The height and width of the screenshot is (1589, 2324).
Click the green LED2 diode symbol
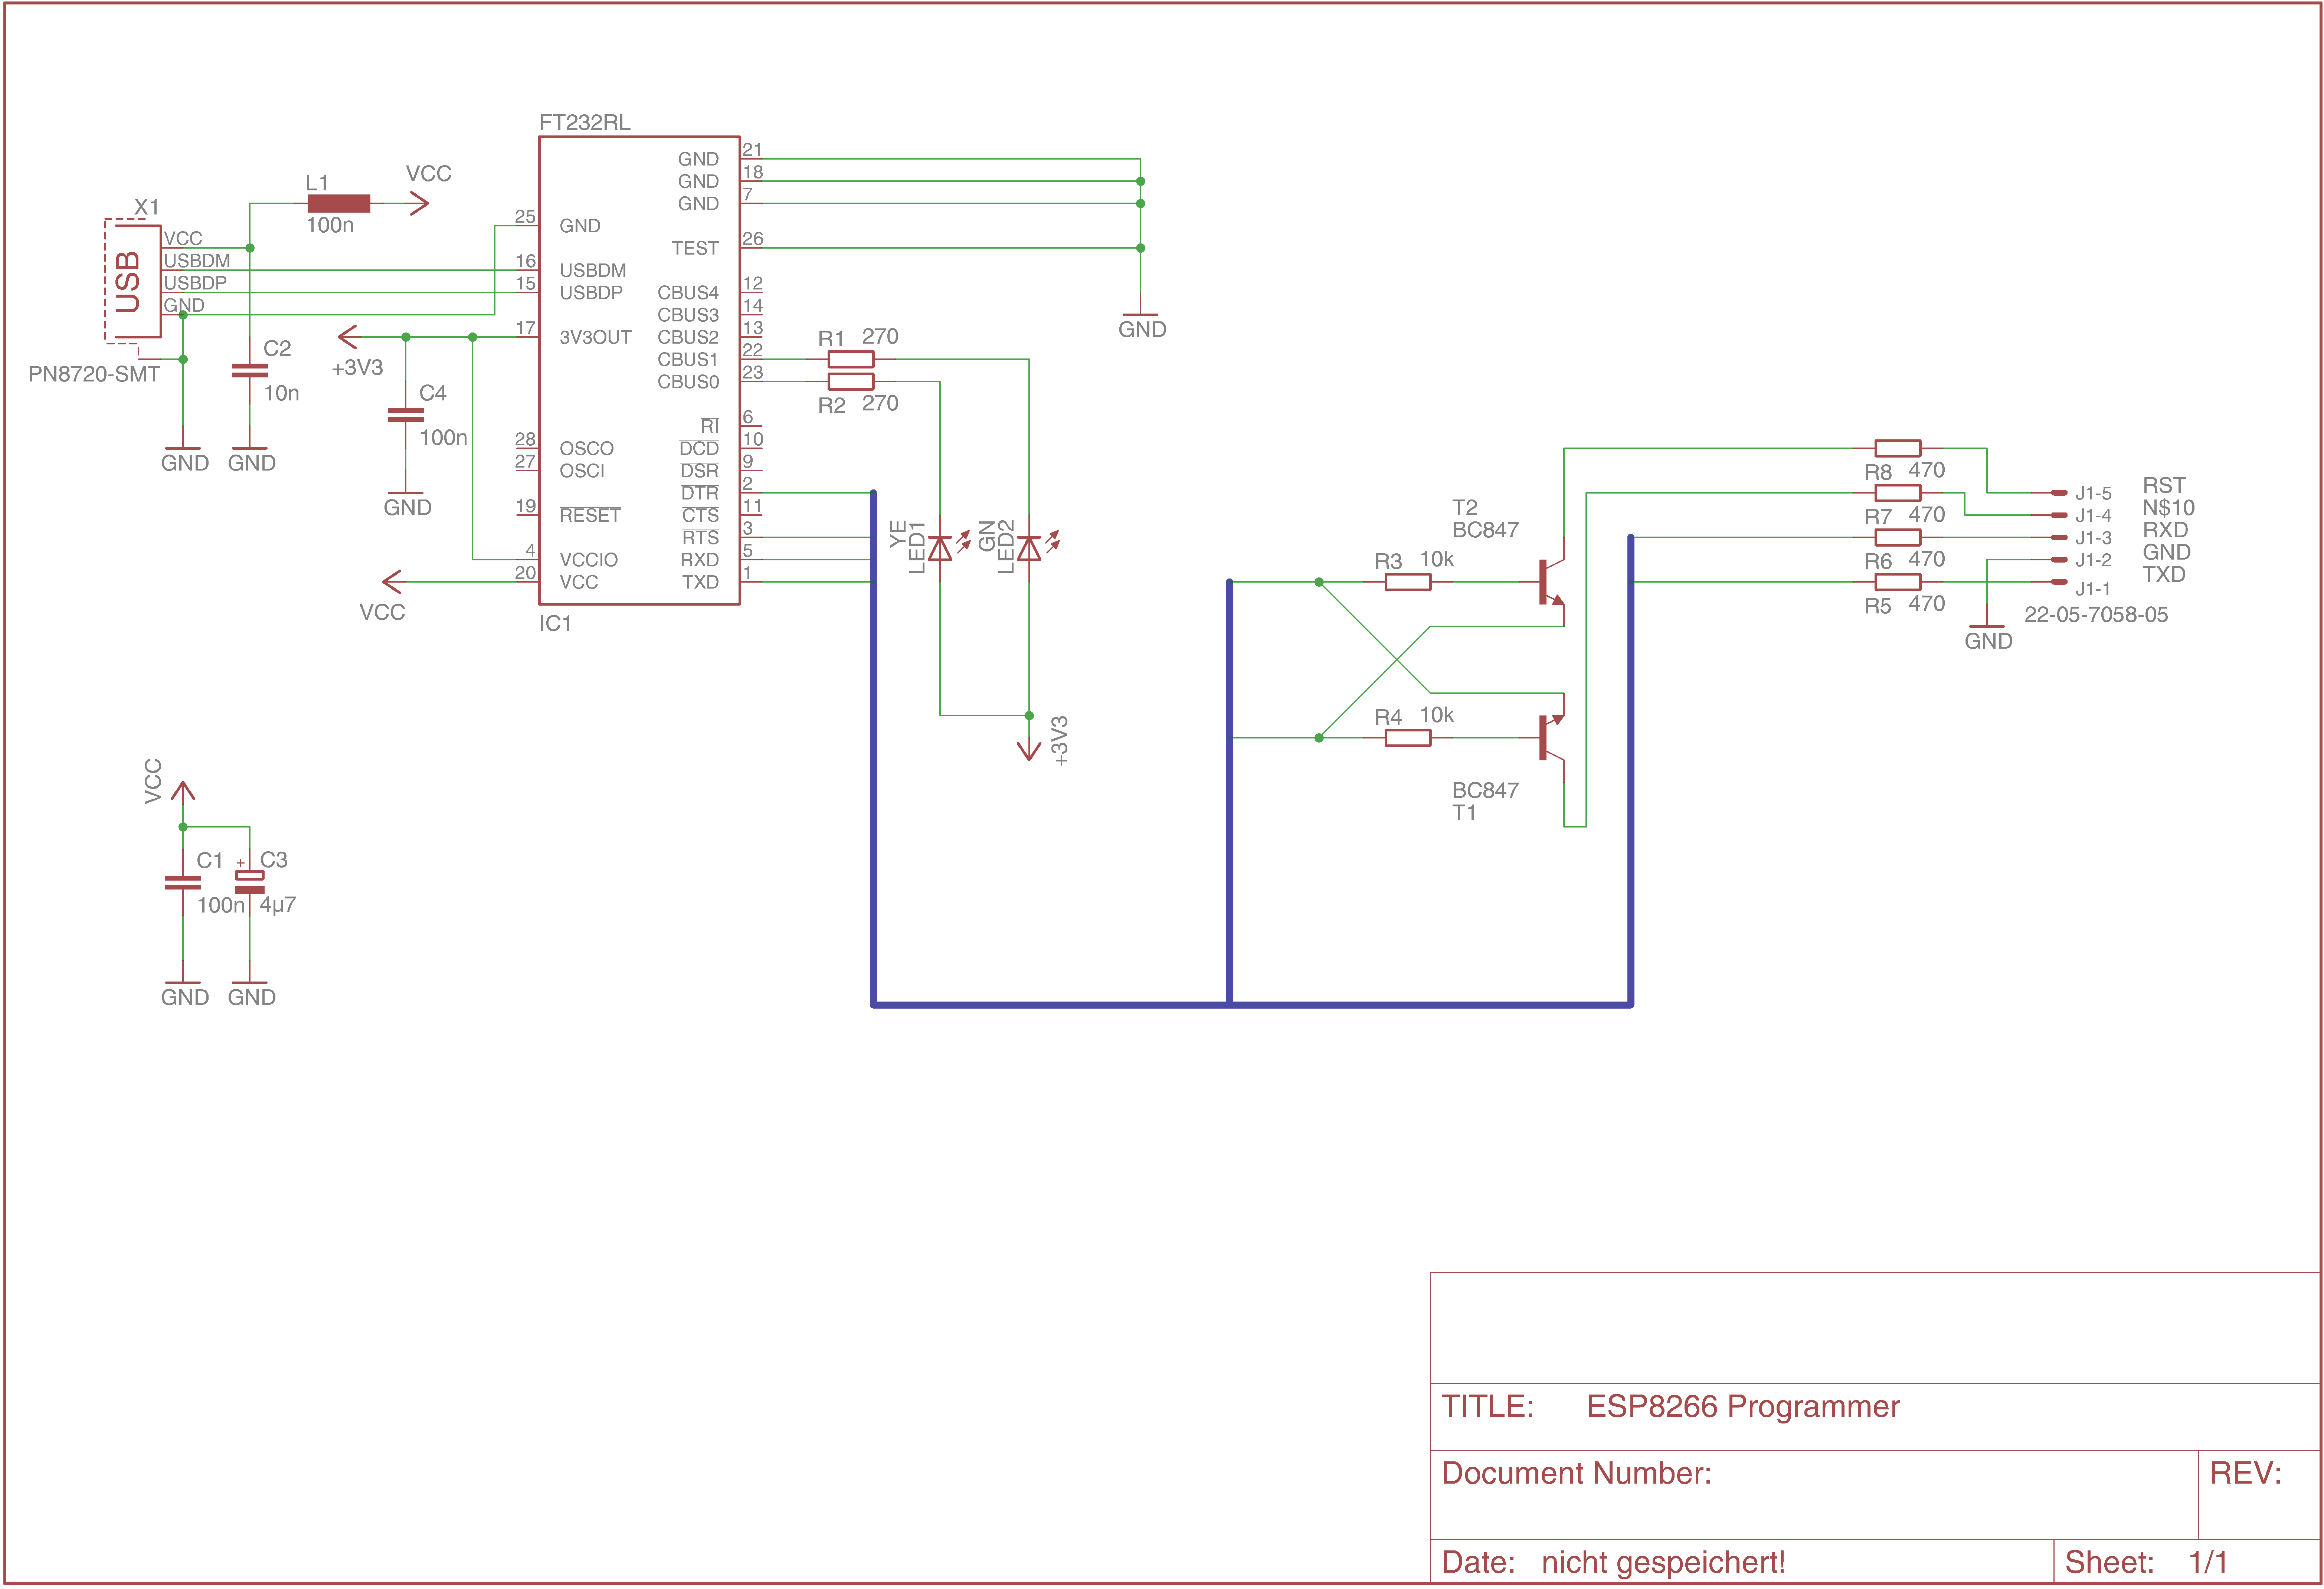(x=1029, y=548)
